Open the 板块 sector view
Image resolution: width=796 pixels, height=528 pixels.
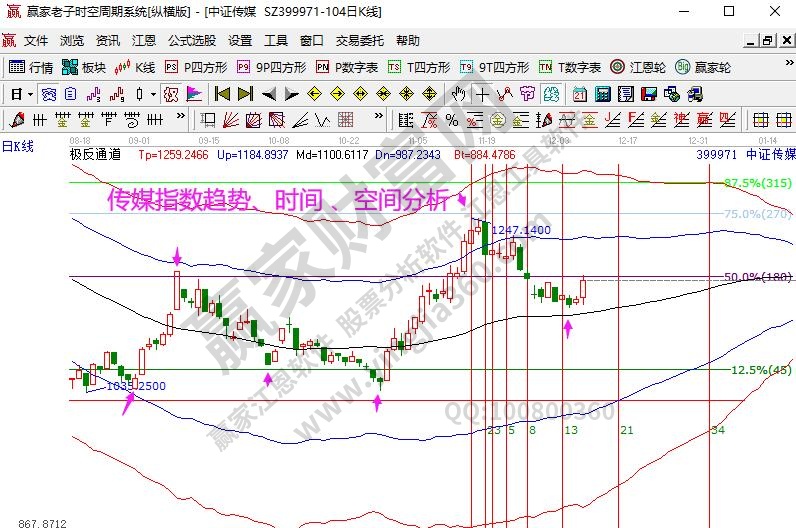point(84,67)
